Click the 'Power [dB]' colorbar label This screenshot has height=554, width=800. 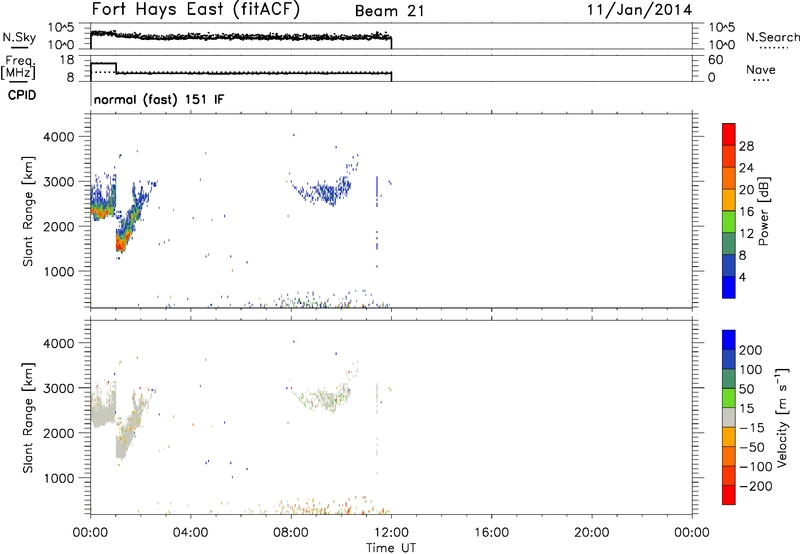tap(763, 211)
